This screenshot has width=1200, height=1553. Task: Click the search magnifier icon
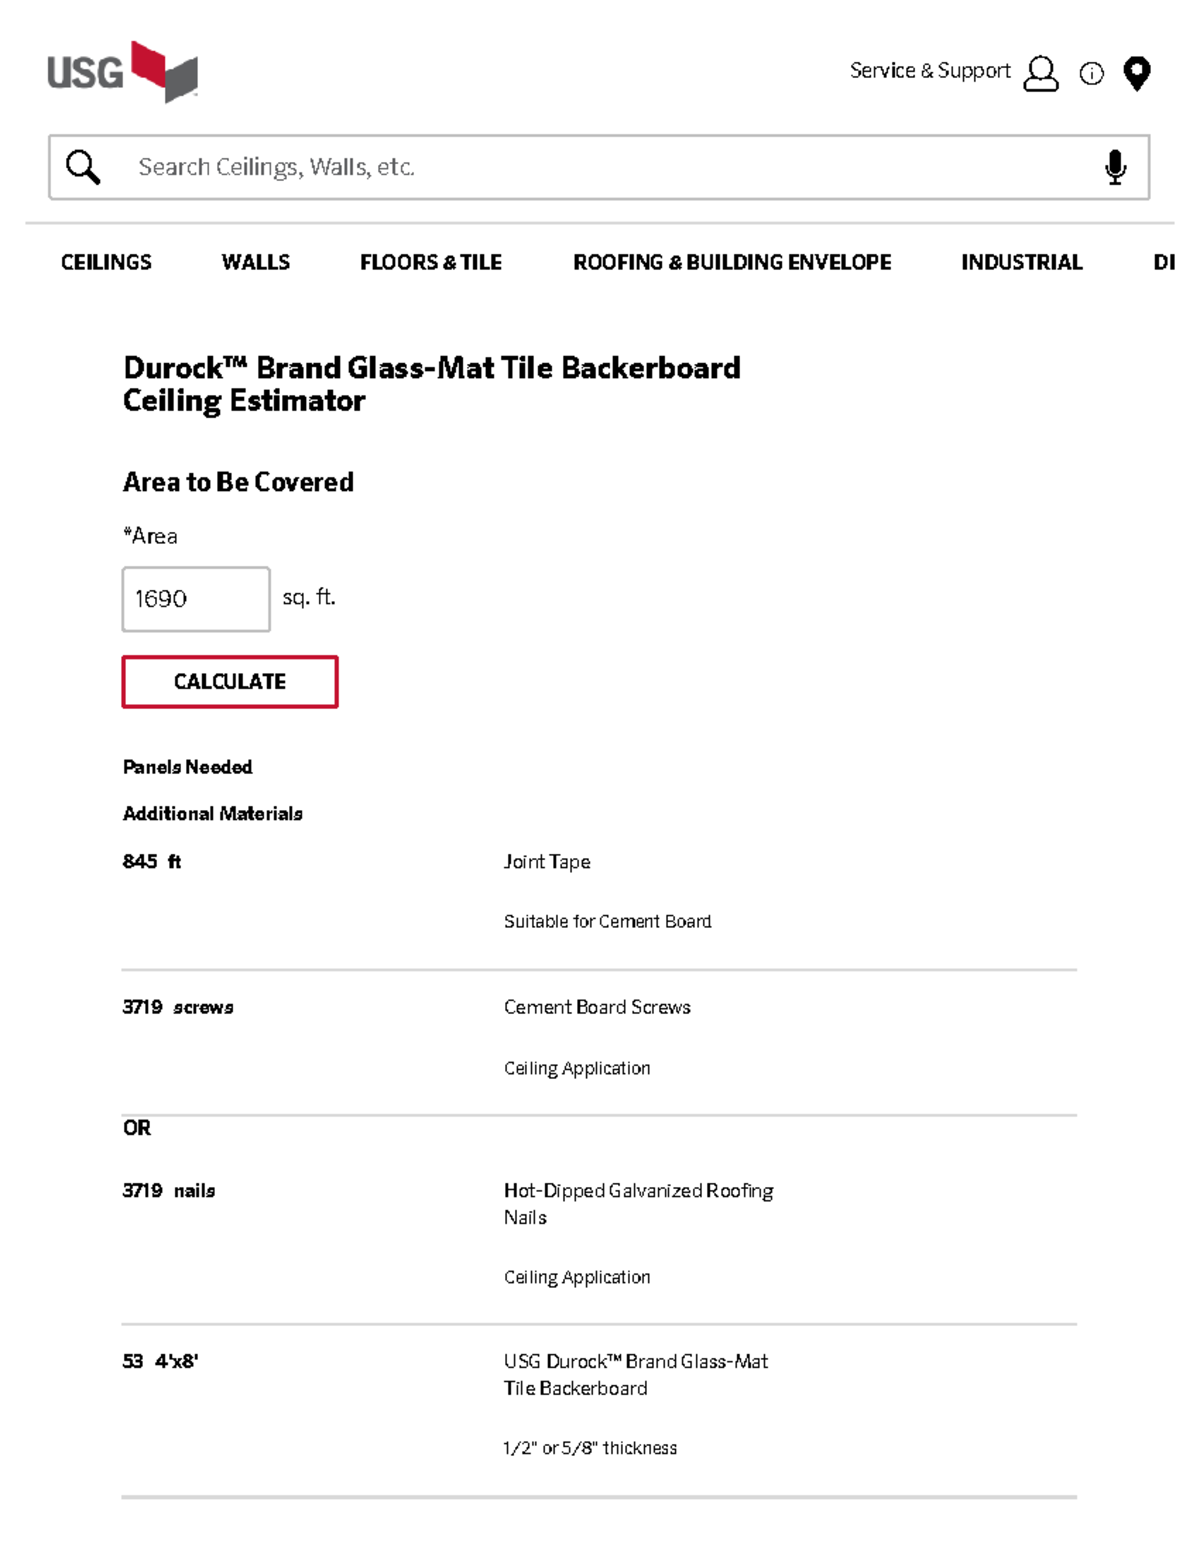tap(84, 166)
